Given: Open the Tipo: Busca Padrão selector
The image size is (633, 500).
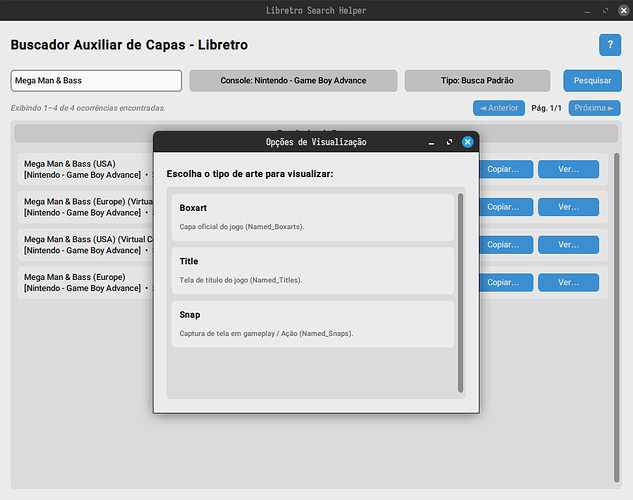Looking at the screenshot, I should pyautogui.click(x=477, y=81).
